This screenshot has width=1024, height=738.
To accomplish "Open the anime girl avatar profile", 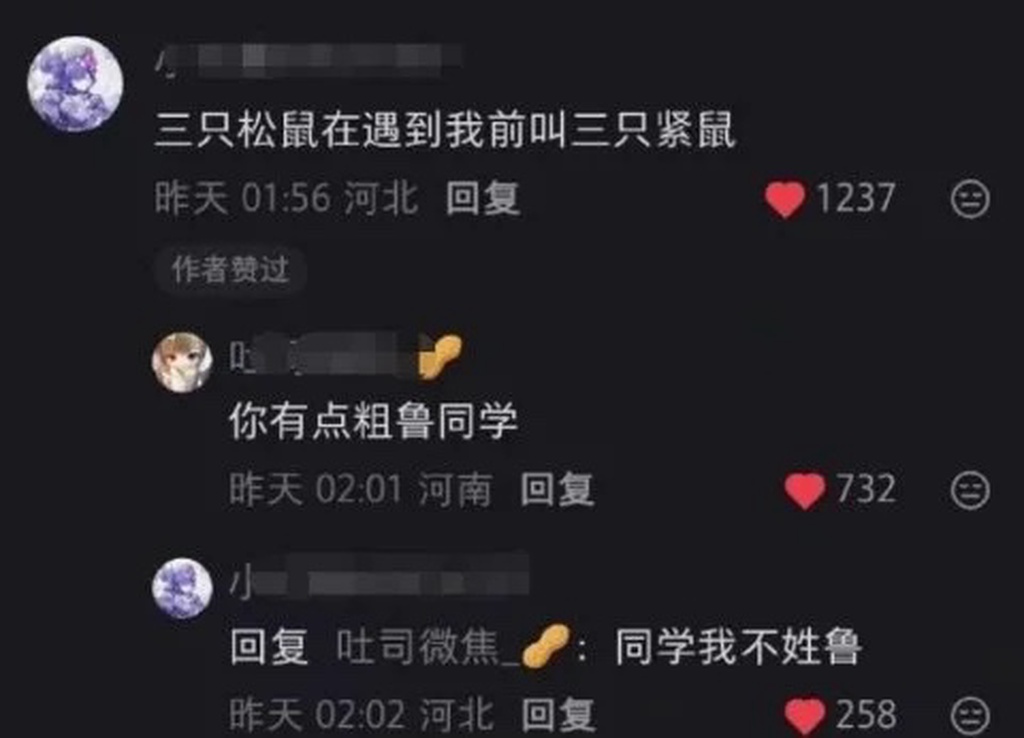I will point(182,362).
